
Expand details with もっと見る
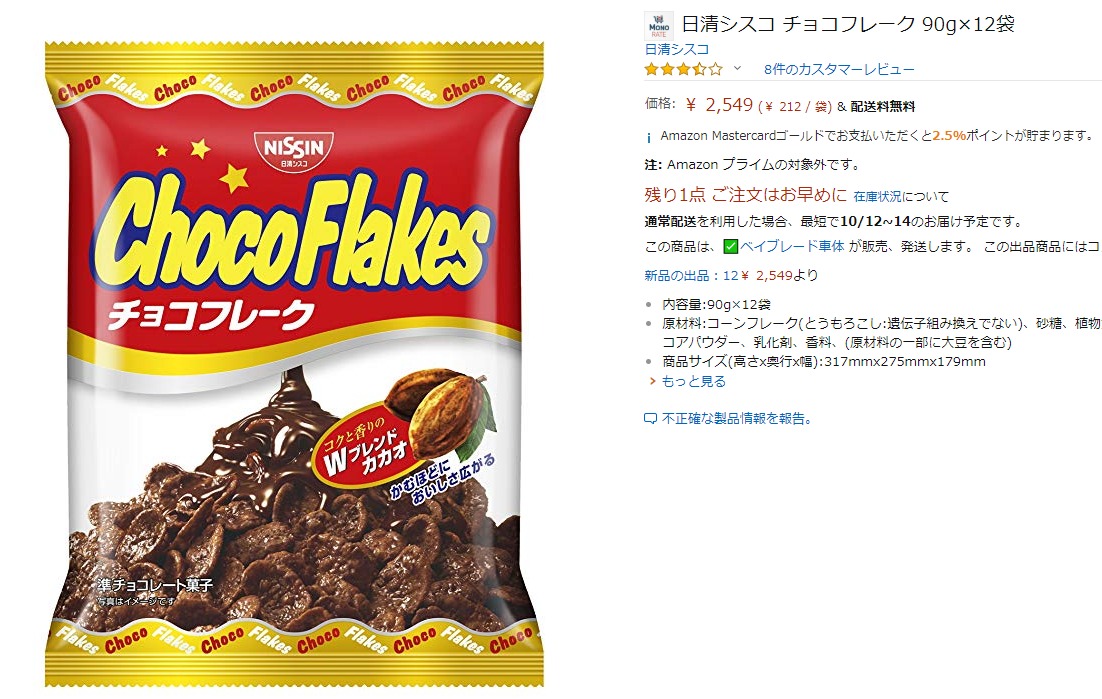coord(693,381)
